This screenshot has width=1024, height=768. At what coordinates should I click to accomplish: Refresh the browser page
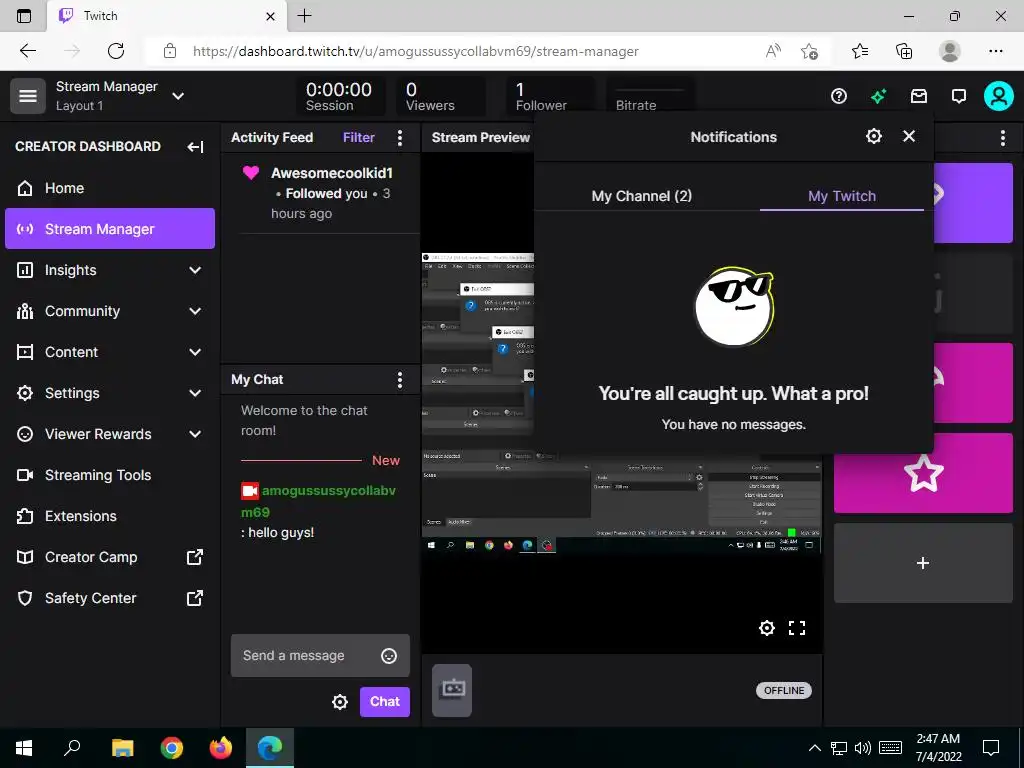coord(116,51)
